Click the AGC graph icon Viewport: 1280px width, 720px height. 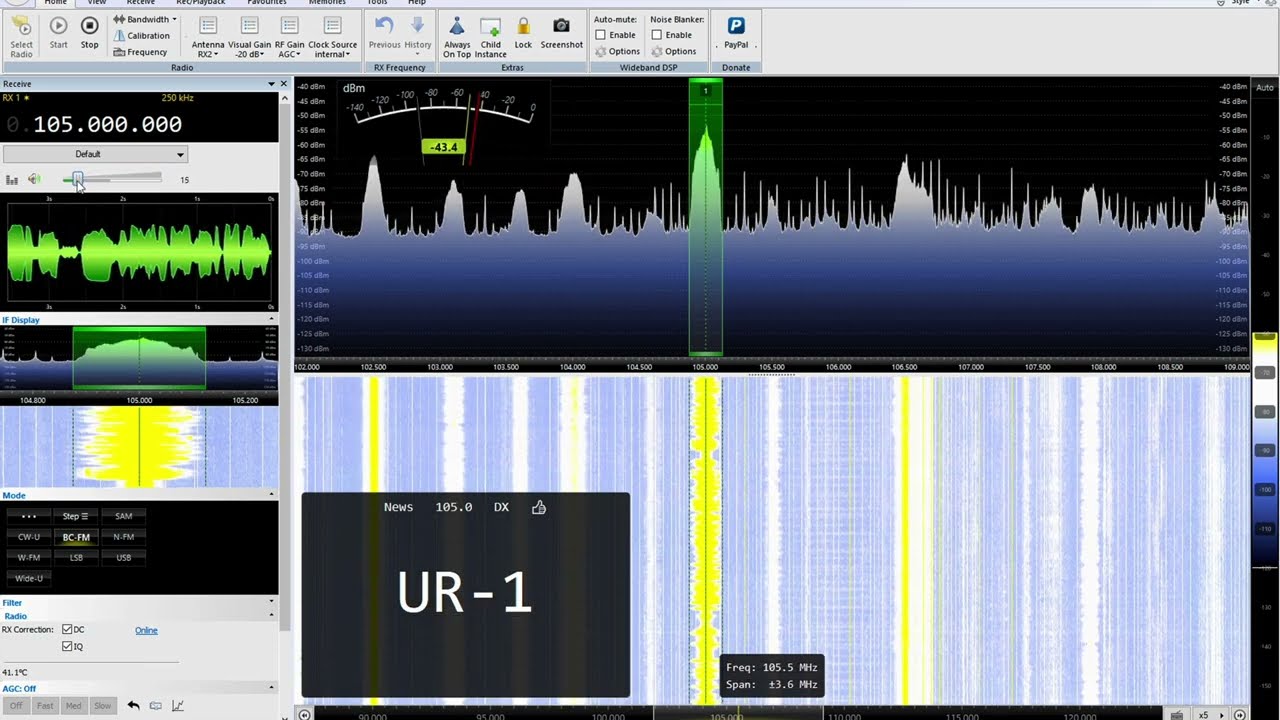(178, 706)
